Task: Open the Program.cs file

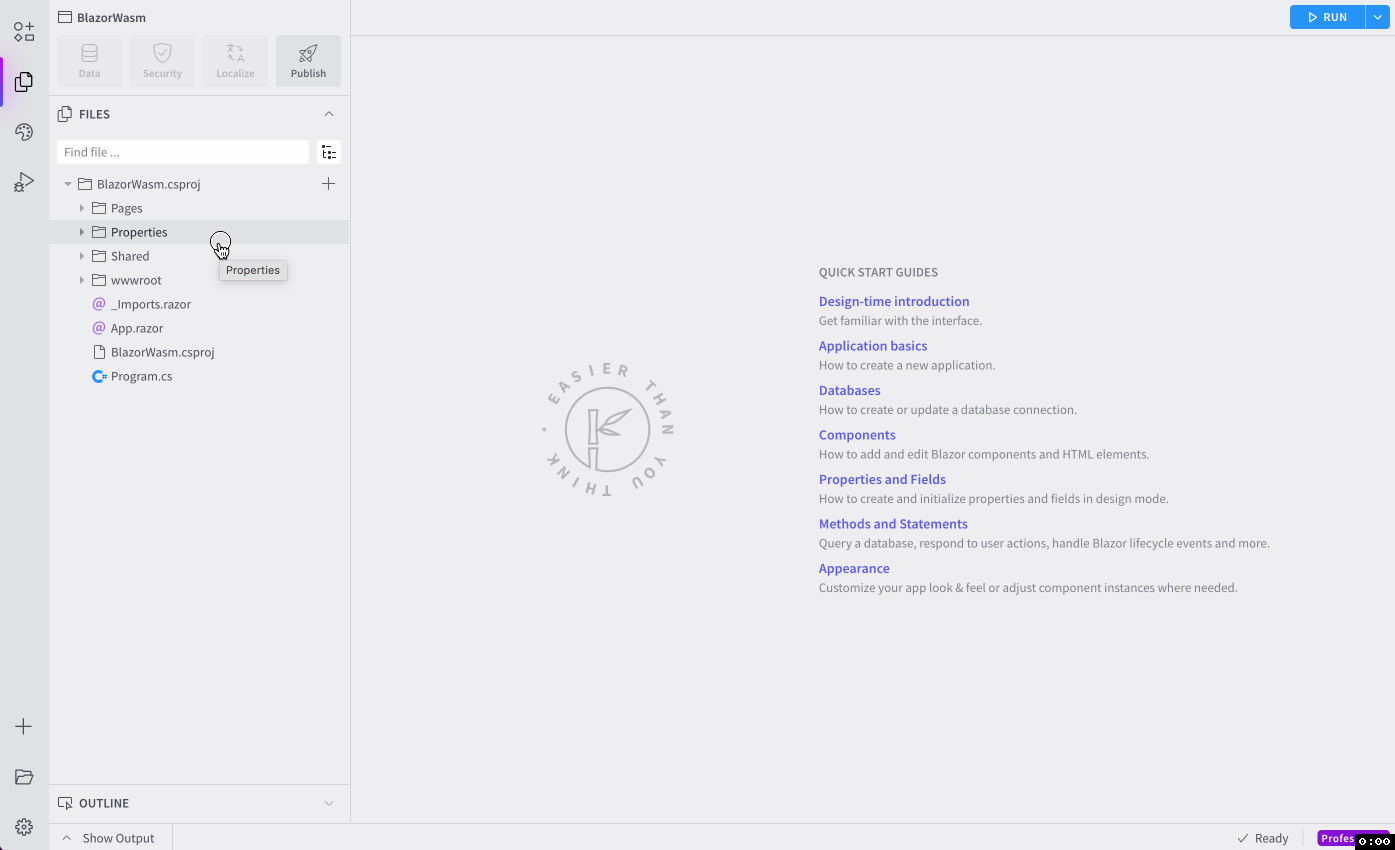Action: tap(142, 376)
